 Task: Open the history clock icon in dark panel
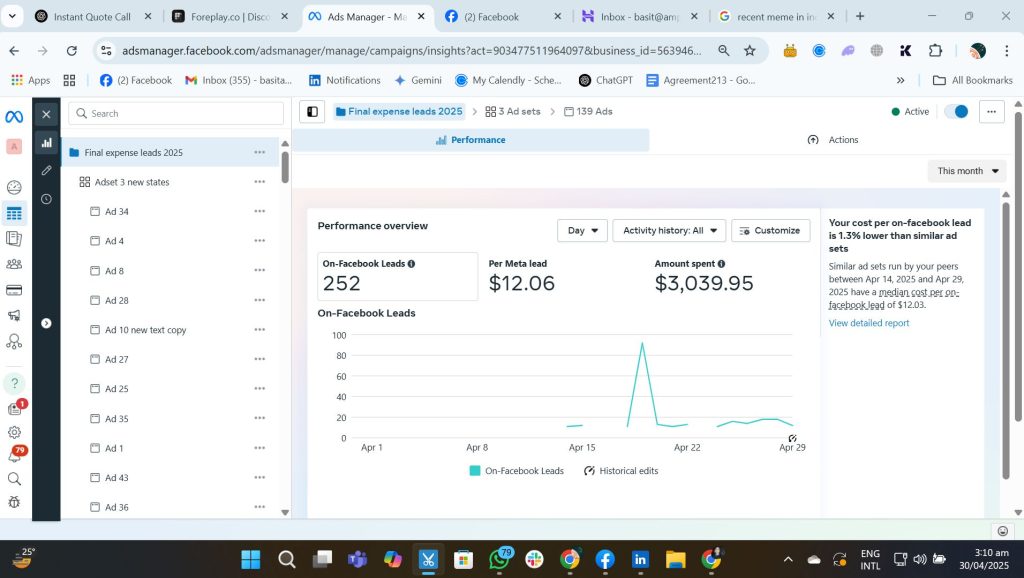coord(46,199)
